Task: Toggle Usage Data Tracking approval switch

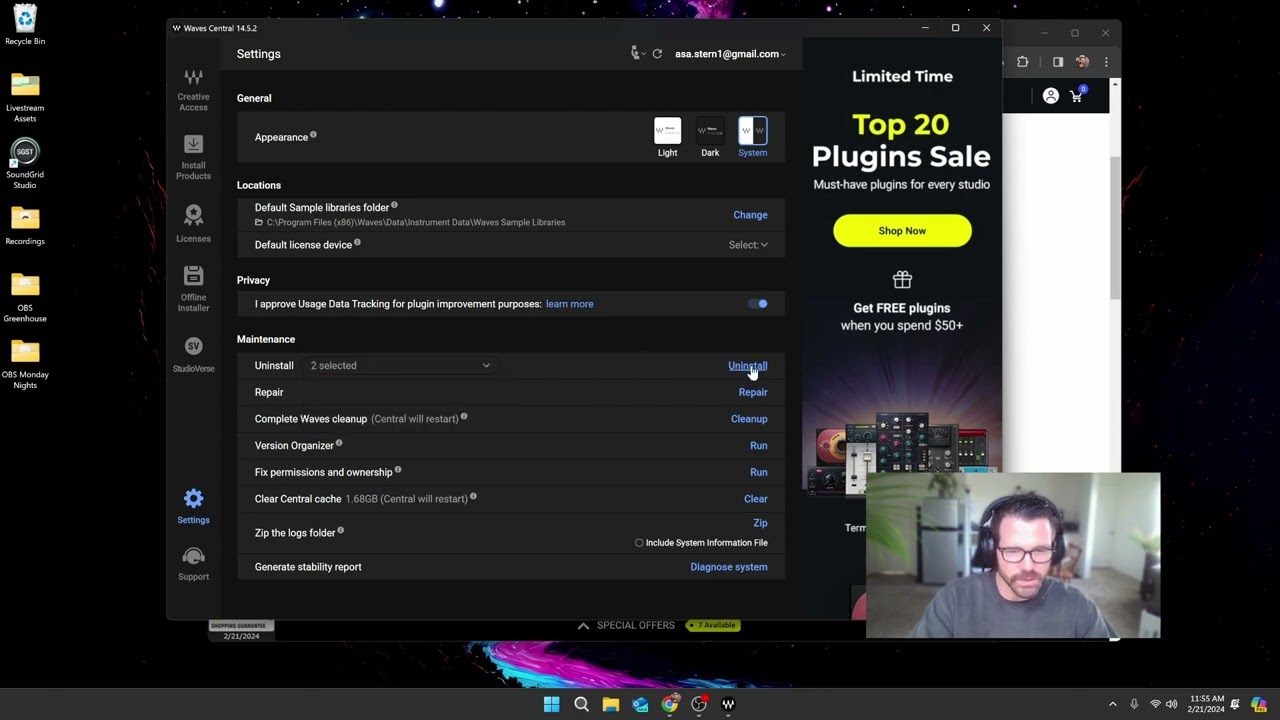Action: coord(758,304)
